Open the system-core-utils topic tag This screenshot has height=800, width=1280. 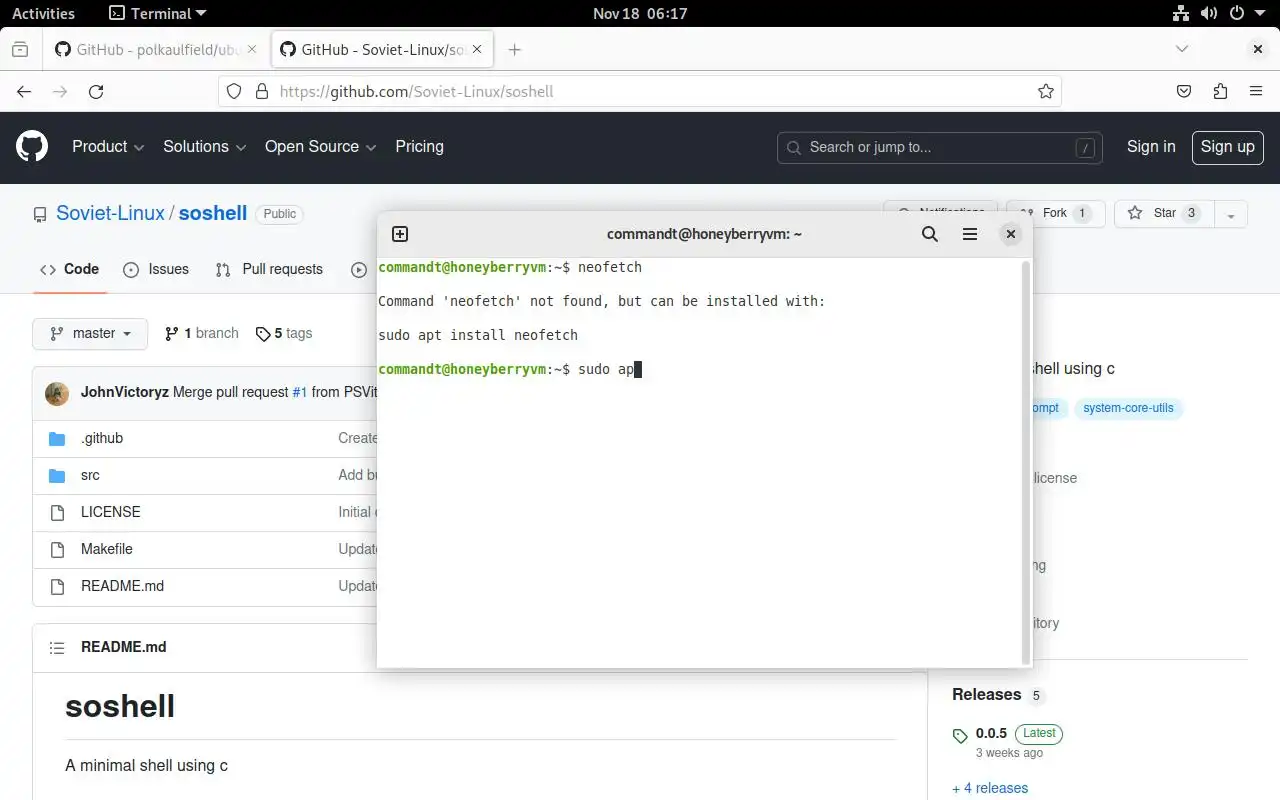coord(1128,408)
